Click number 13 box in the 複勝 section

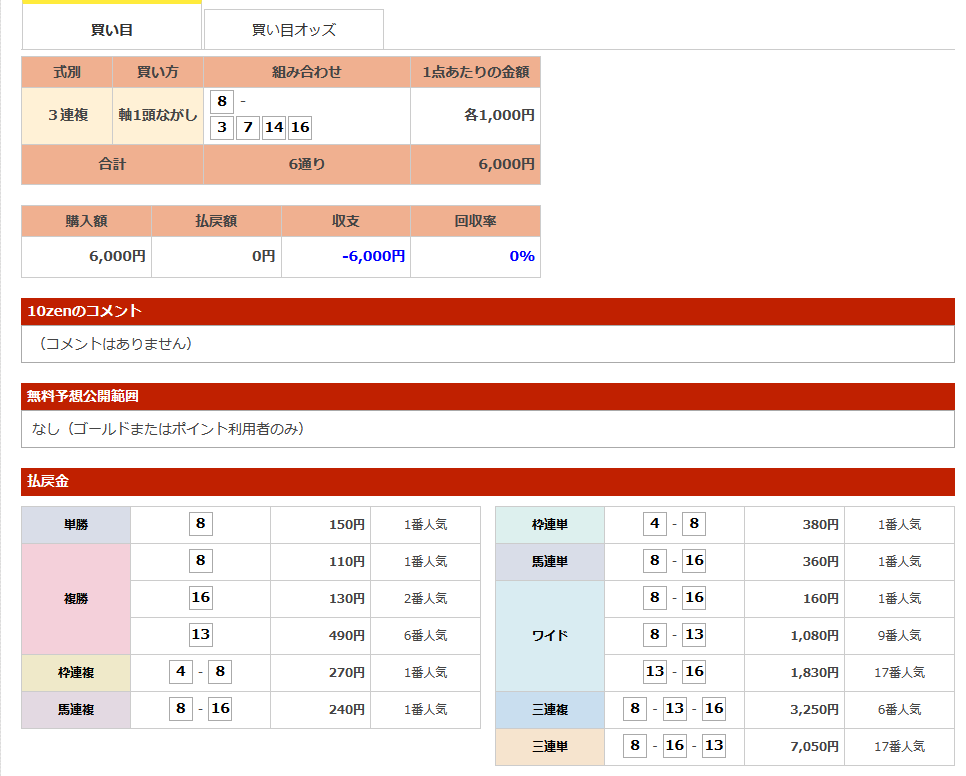point(200,635)
